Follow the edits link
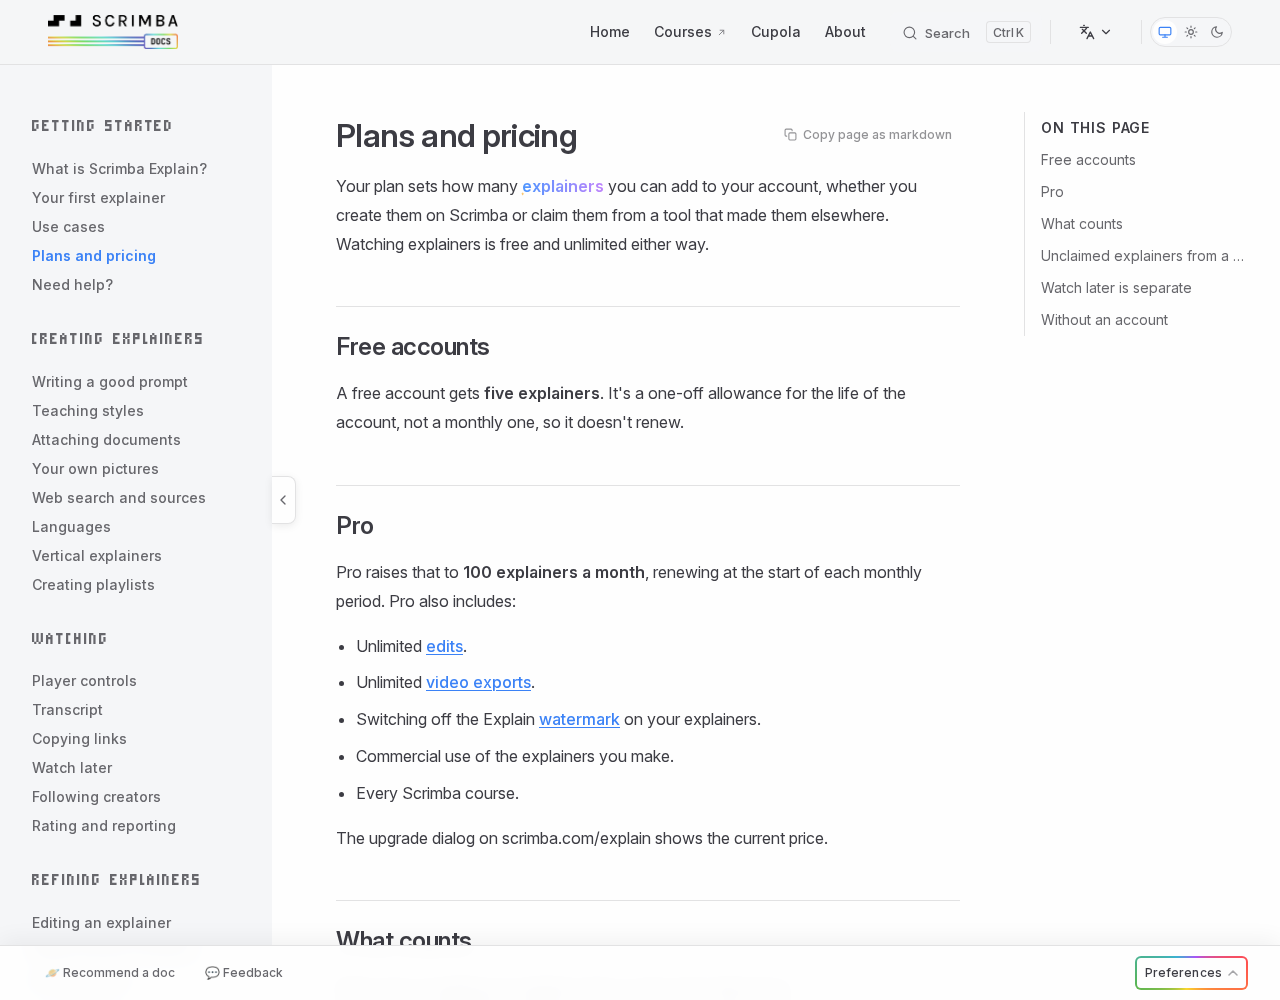Viewport: 1280px width, 1000px height. coord(444,646)
